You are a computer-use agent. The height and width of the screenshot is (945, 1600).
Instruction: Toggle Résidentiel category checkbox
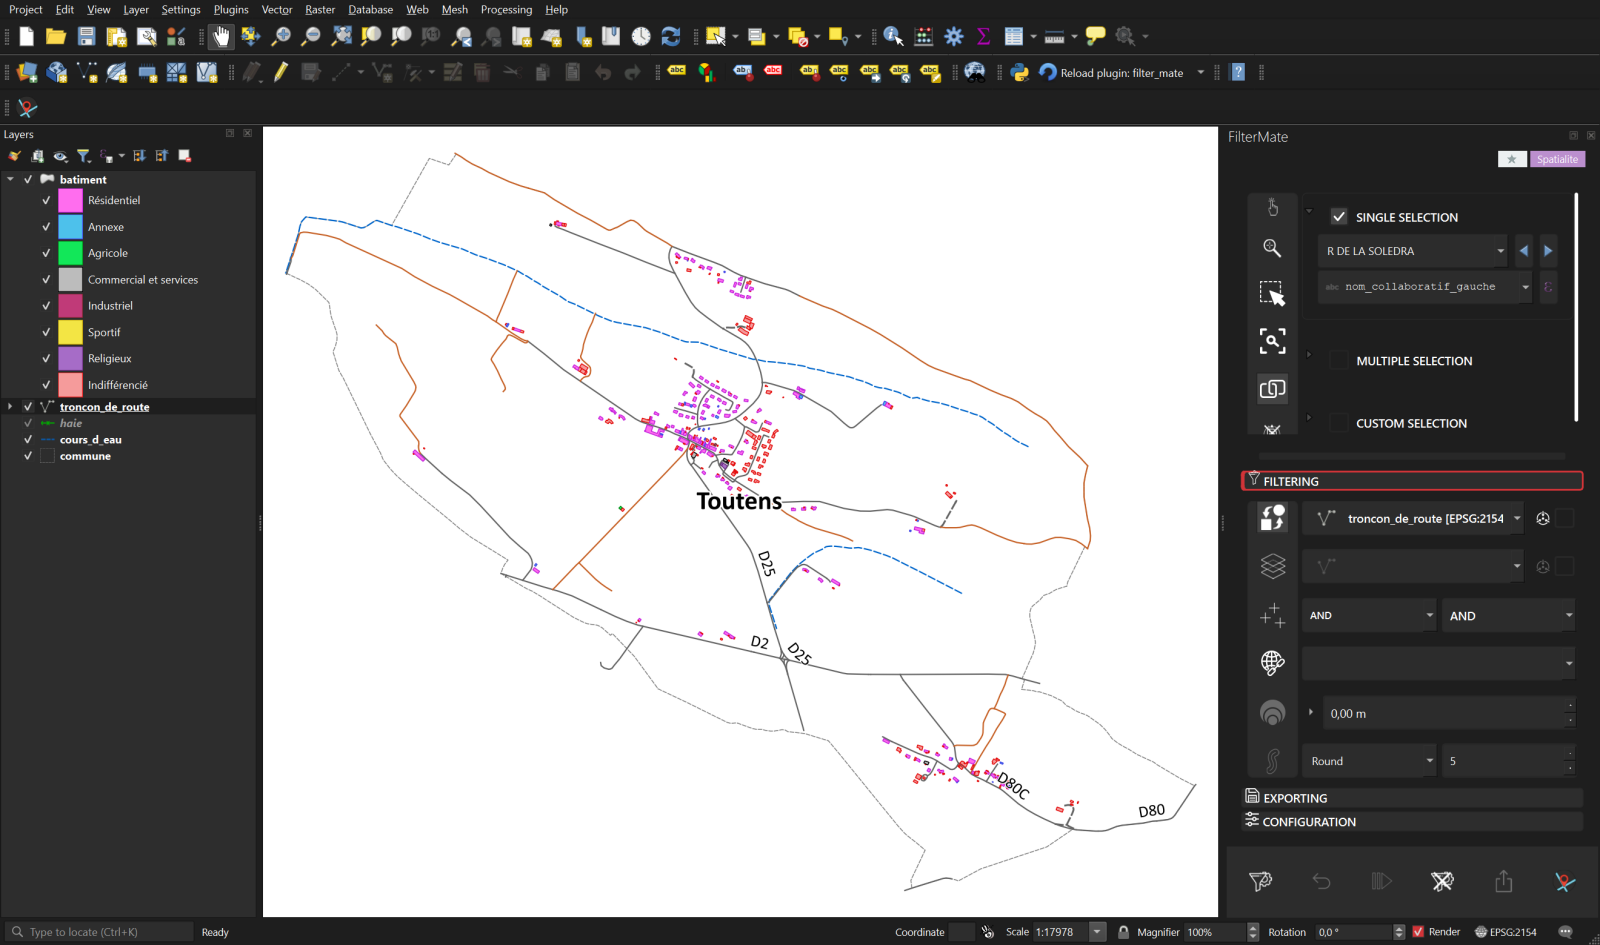click(46, 200)
